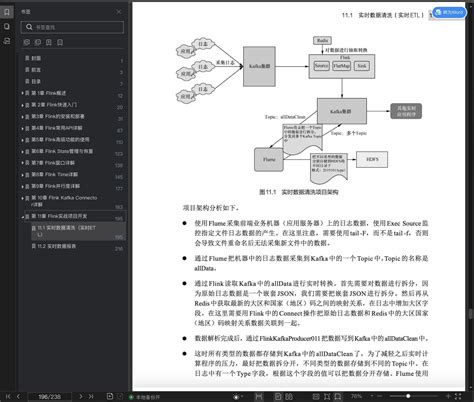
Task: Open the bookmarks panel in left sidebar
Action: click(7, 12)
